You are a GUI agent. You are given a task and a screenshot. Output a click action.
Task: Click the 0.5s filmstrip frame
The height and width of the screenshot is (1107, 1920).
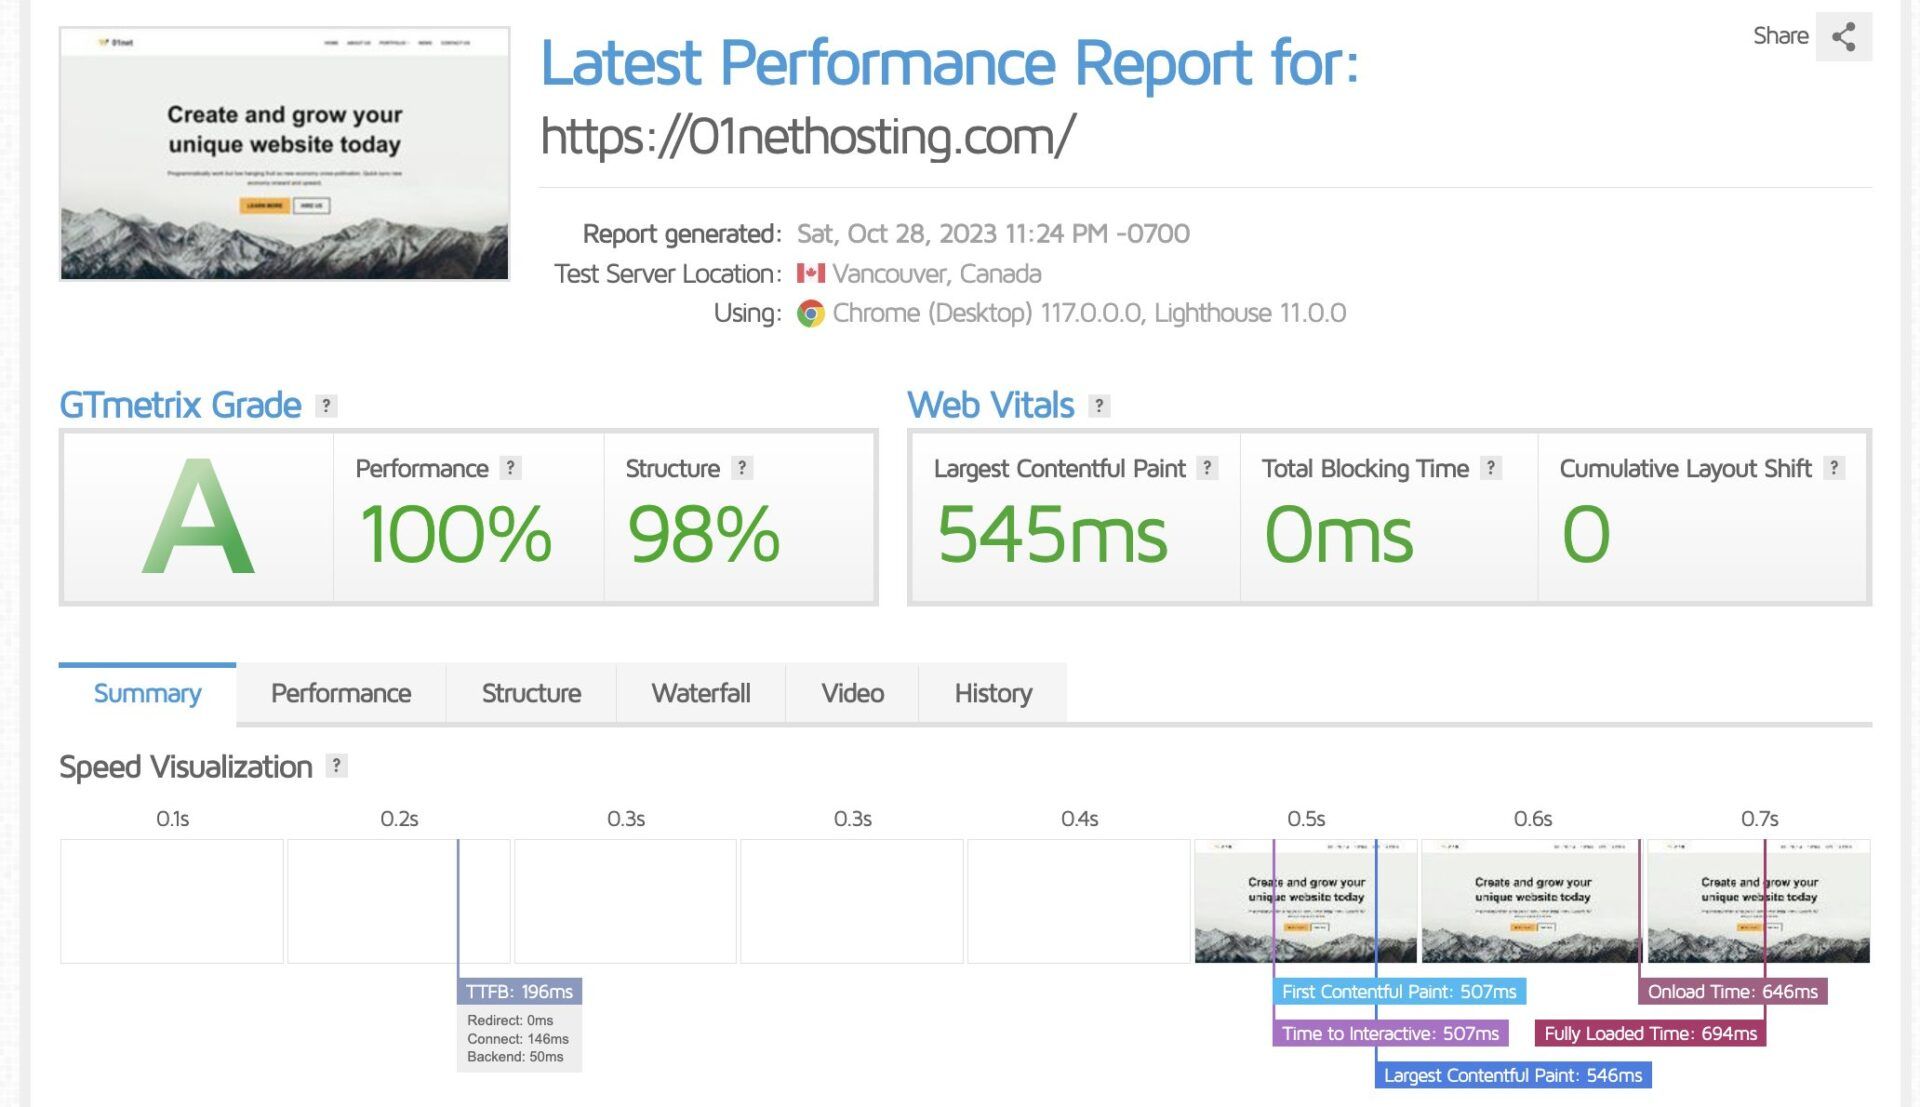pyautogui.click(x=1305, y=901)
